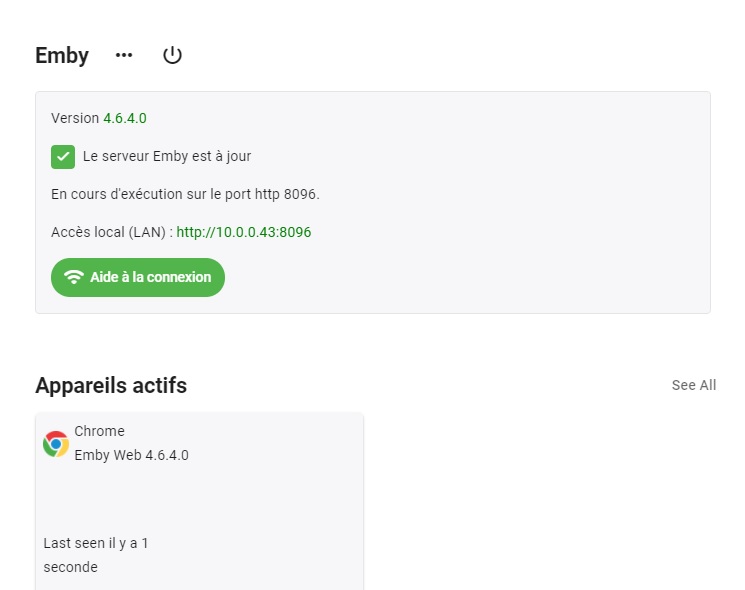
Task: Click the 'Le serveur Emby est à jour' text
Action: click(167, 156)
